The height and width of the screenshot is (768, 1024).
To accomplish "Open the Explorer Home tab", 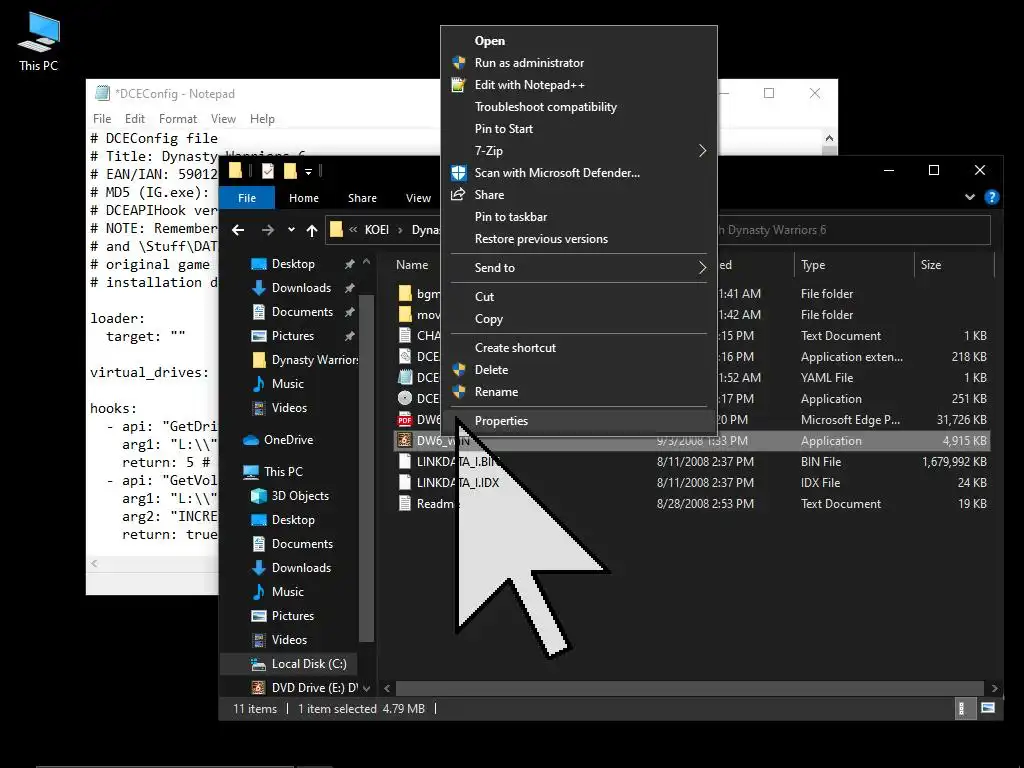I will click(304, 198).
